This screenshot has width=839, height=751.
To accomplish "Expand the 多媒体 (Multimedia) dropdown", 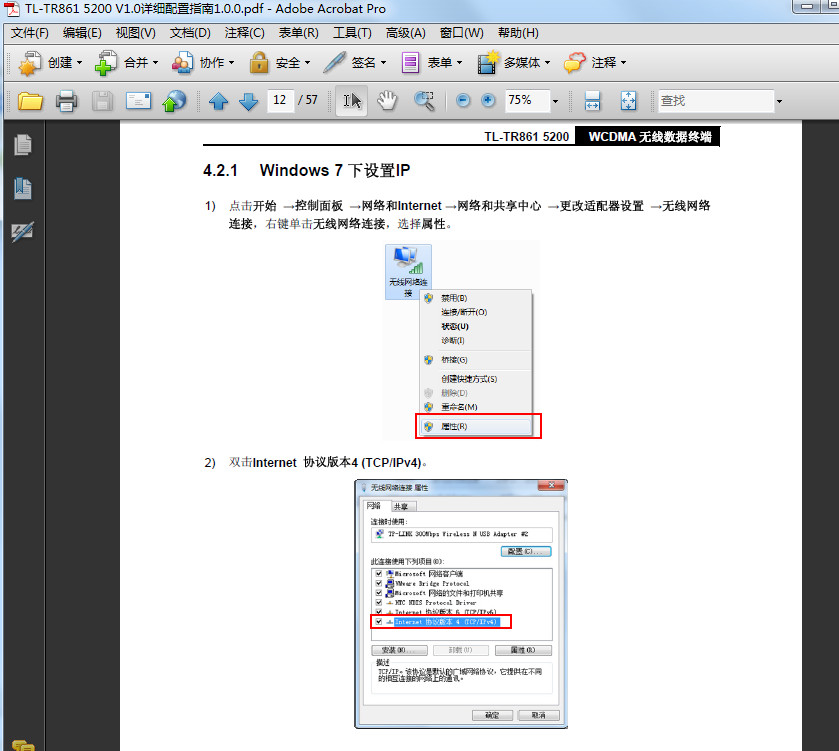I will click(547, 63).
